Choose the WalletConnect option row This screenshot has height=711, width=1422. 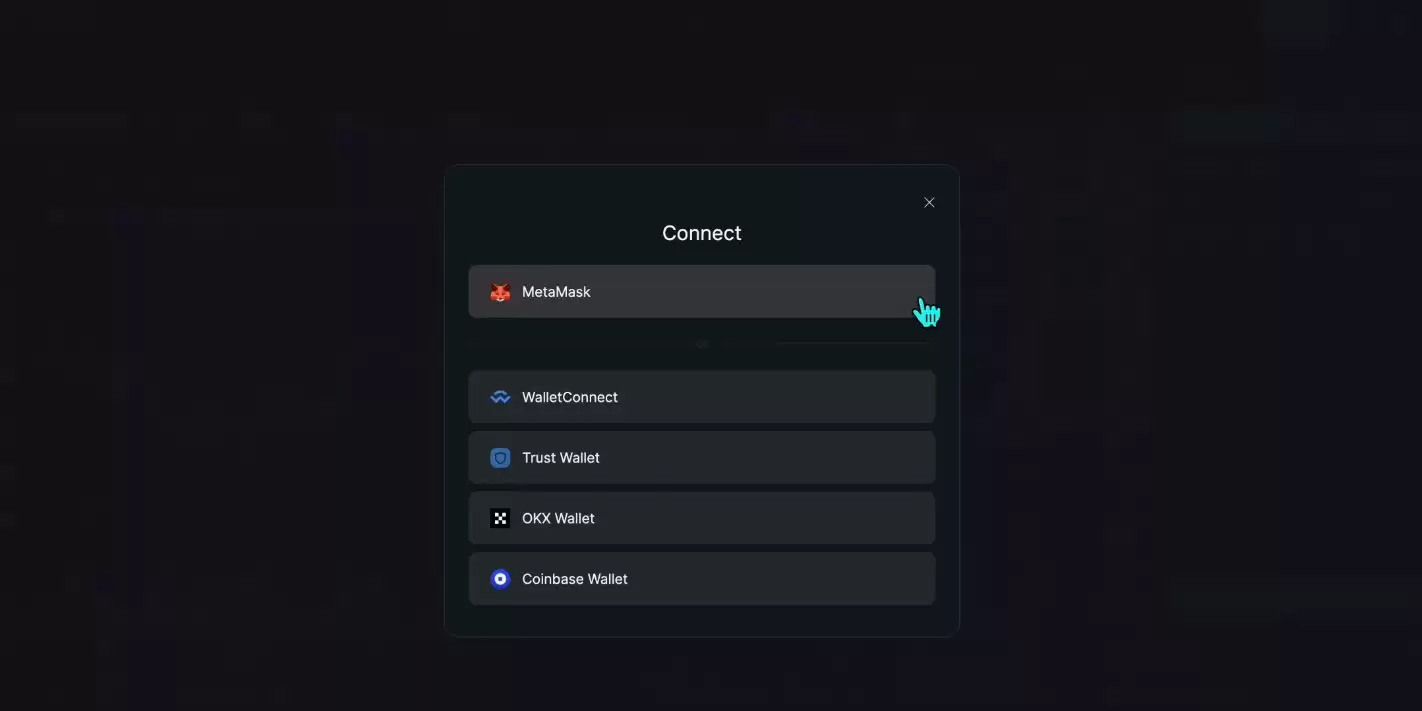(702, 397)
